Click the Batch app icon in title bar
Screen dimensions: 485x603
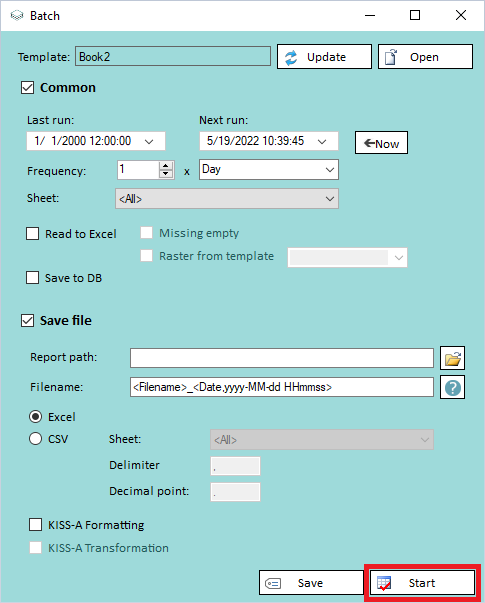click(17, 15)
